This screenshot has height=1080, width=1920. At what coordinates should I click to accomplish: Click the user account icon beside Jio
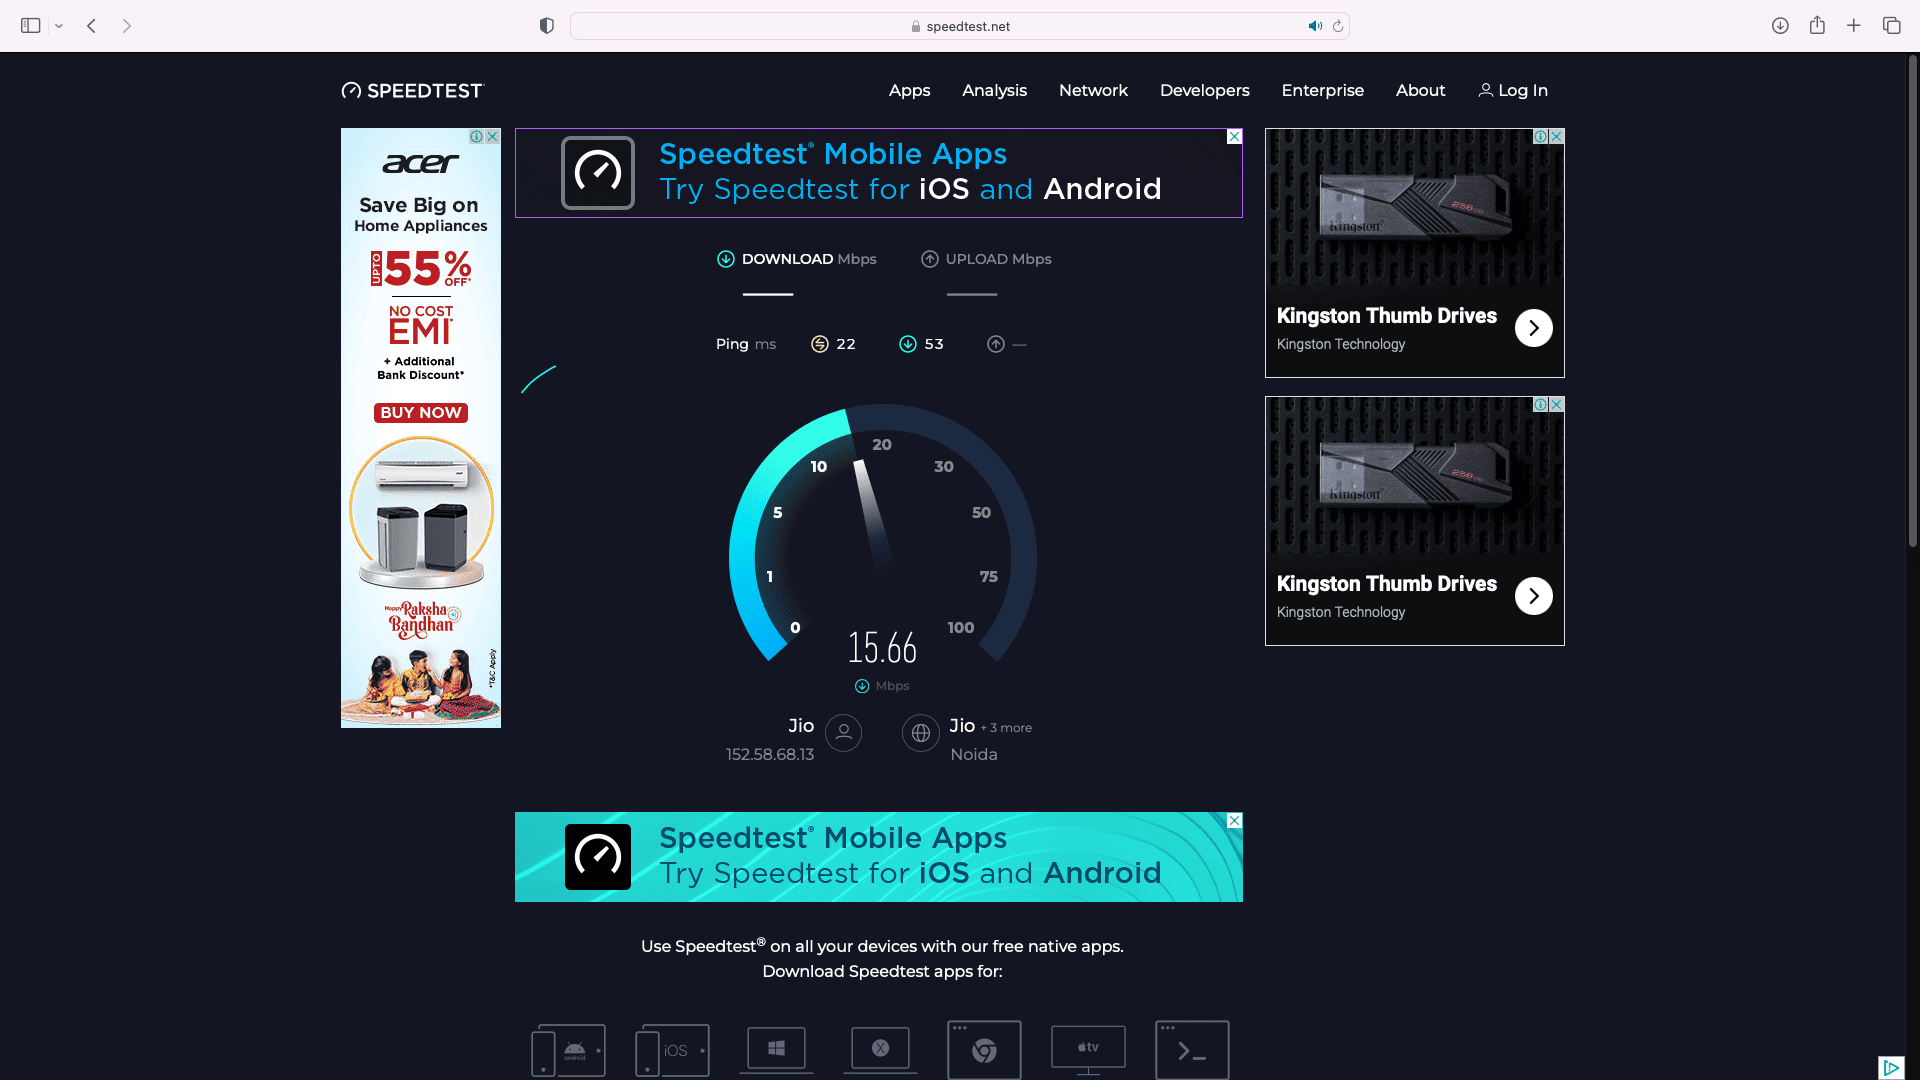point(843,733)
